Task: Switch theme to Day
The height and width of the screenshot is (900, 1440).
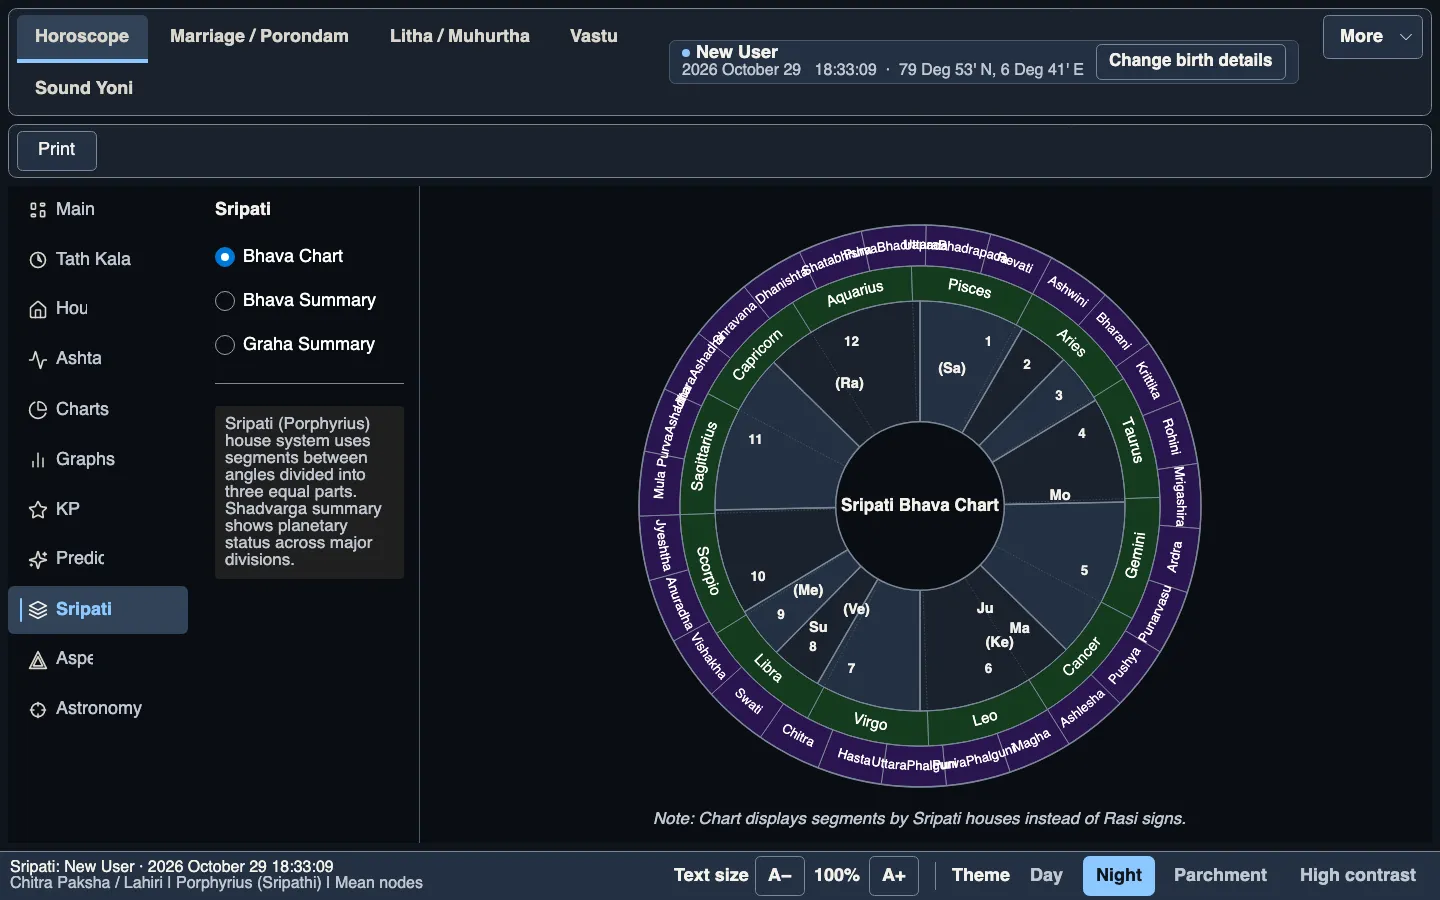Action: pyautogui.click(x=1046, y=876)
